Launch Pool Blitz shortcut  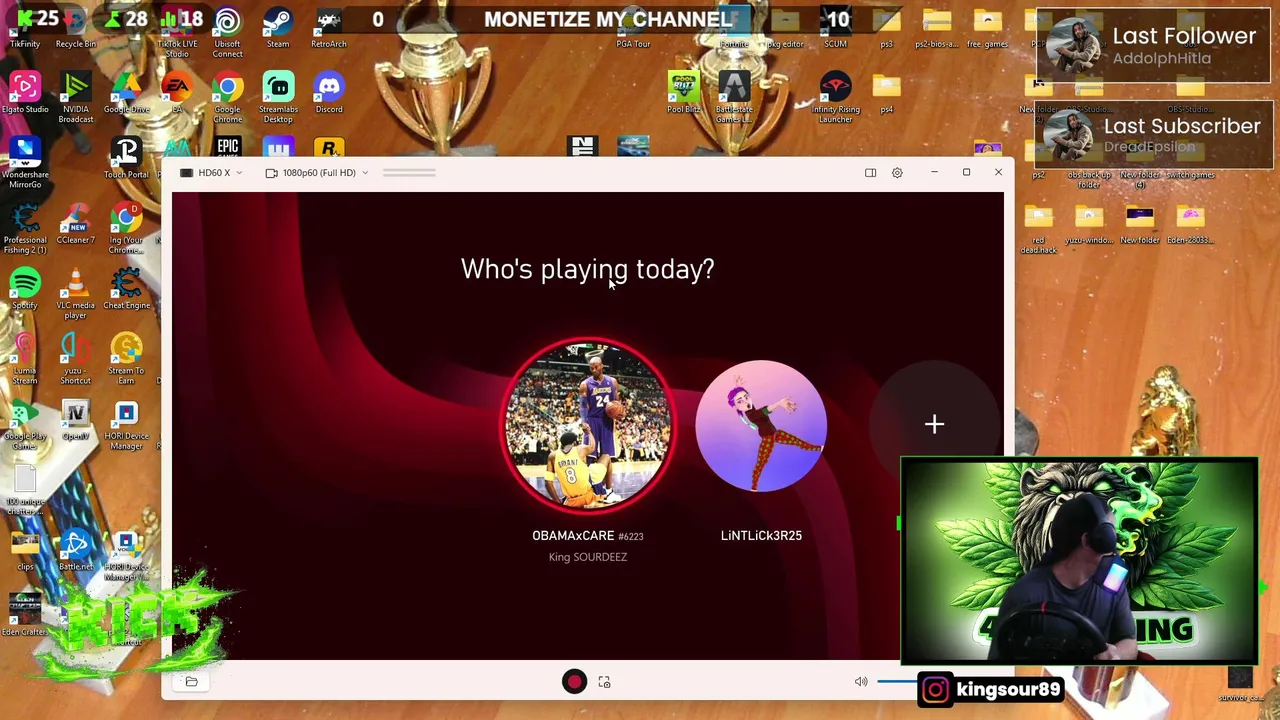click(684, 93)
